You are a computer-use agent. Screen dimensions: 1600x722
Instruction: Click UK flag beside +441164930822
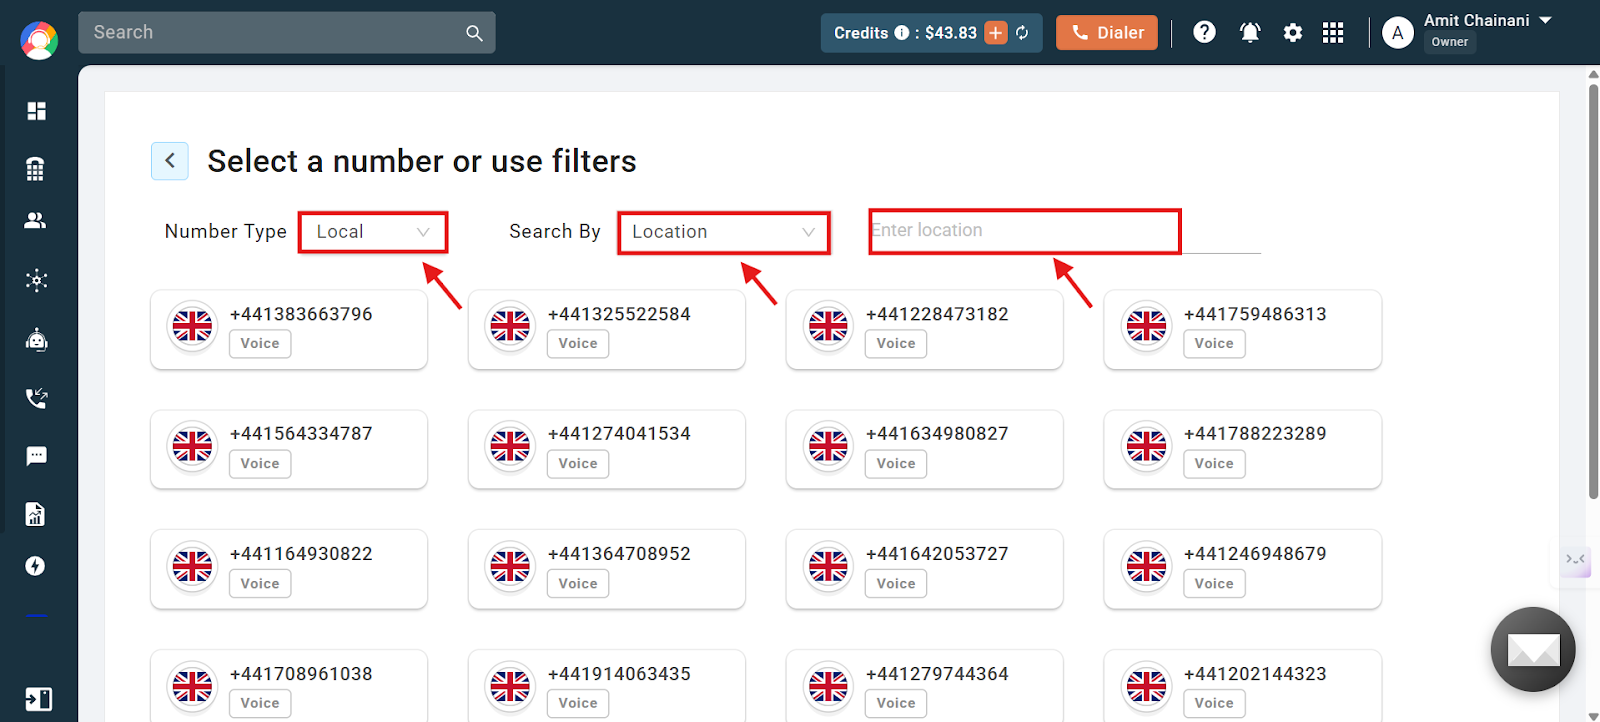tap(192, 566)
